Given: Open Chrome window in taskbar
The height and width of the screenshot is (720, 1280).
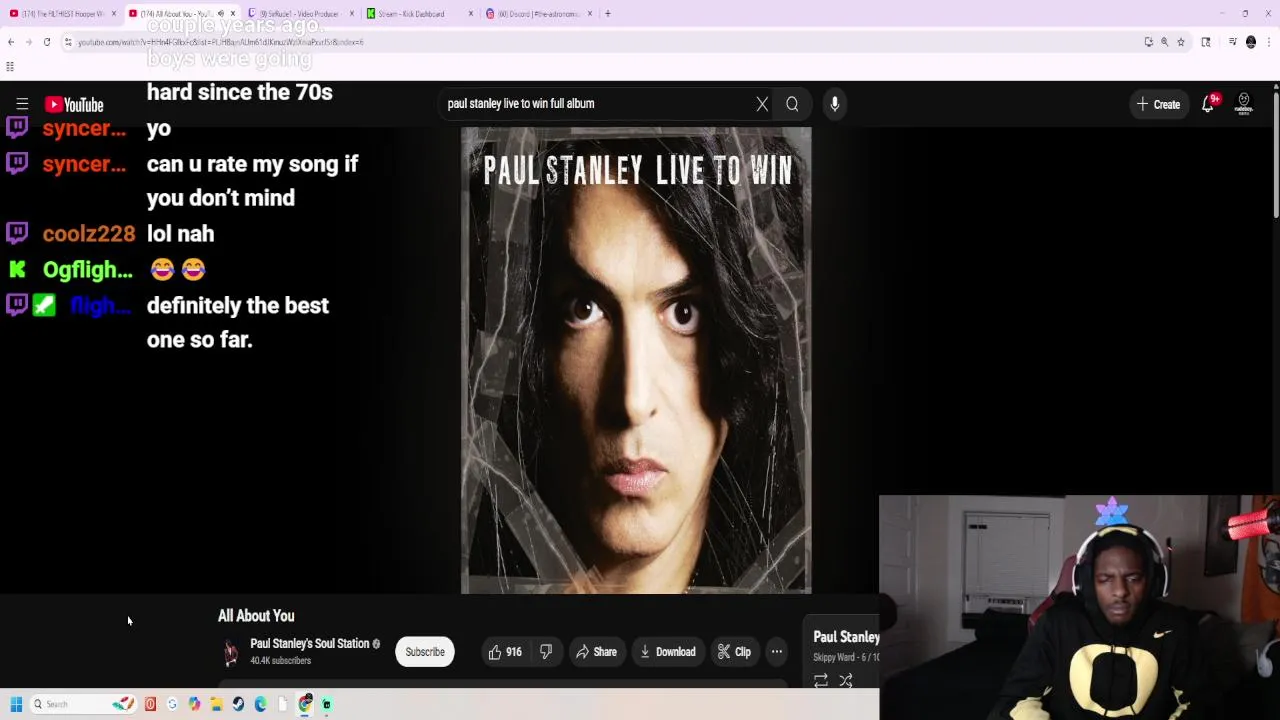Looking at the screenshot, I should [305, 704].
